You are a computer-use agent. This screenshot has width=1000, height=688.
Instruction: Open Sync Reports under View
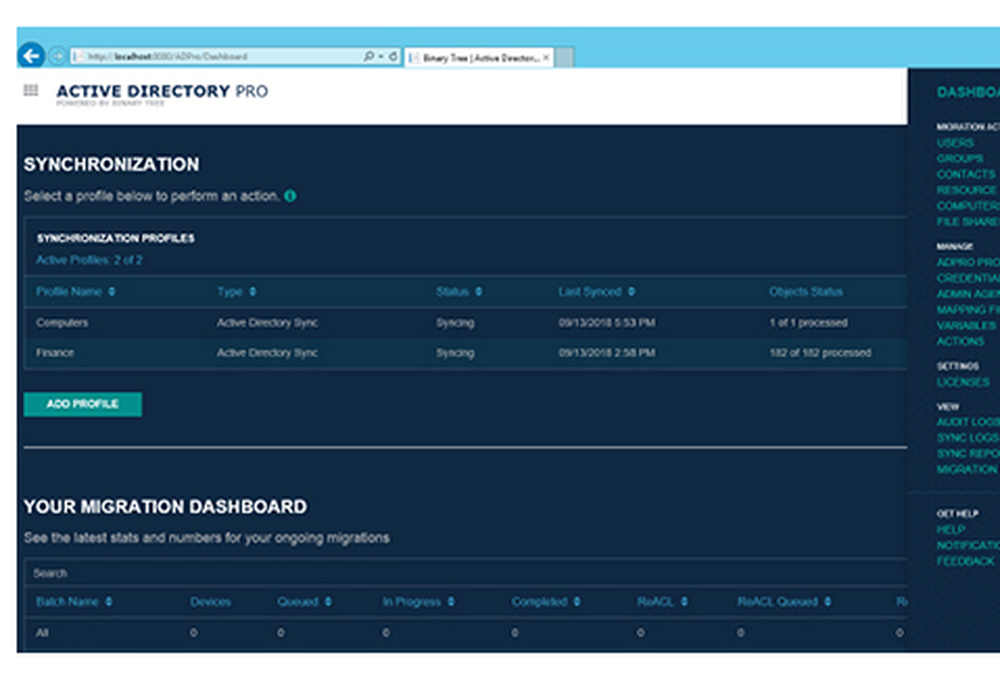click(968, 453)
